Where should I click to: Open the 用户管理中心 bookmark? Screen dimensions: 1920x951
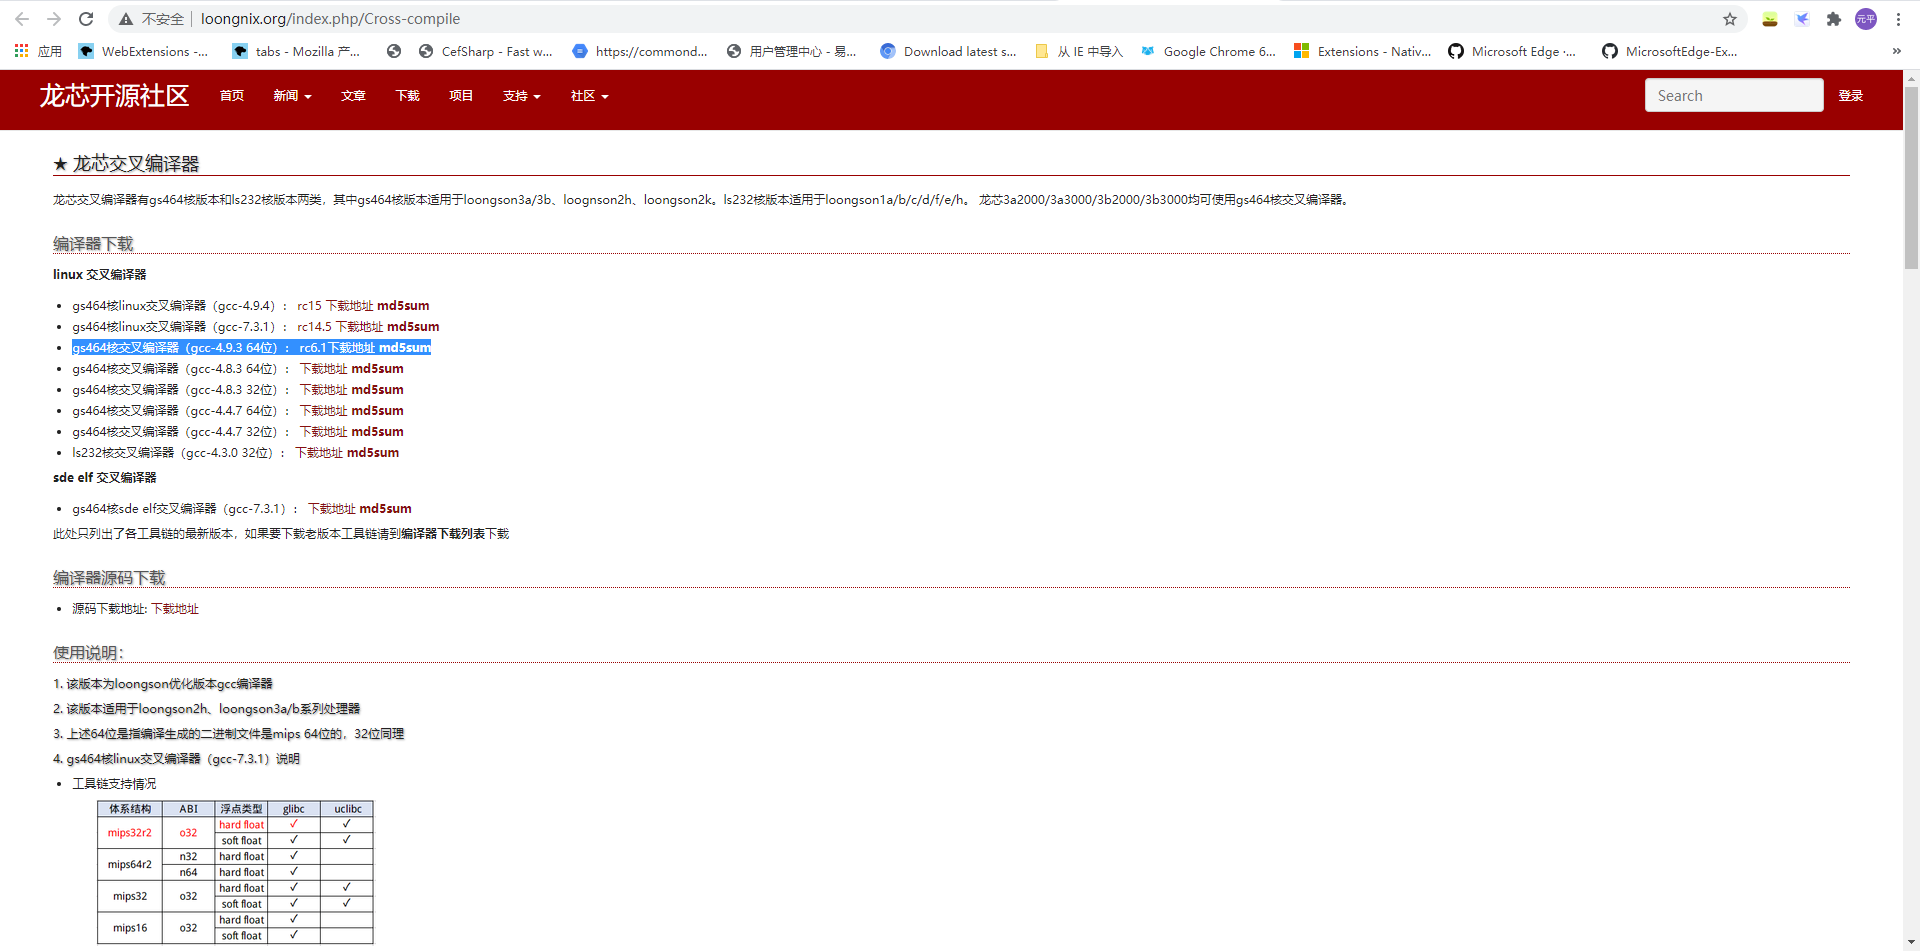click(791, 51)
